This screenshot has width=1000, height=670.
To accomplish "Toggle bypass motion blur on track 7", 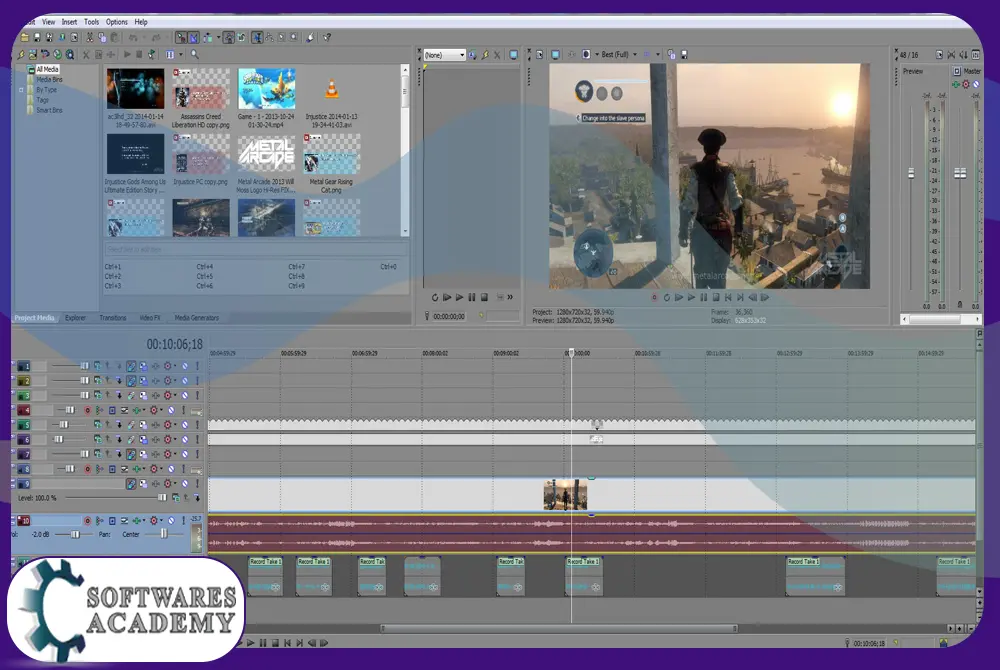I will point(131,454).
